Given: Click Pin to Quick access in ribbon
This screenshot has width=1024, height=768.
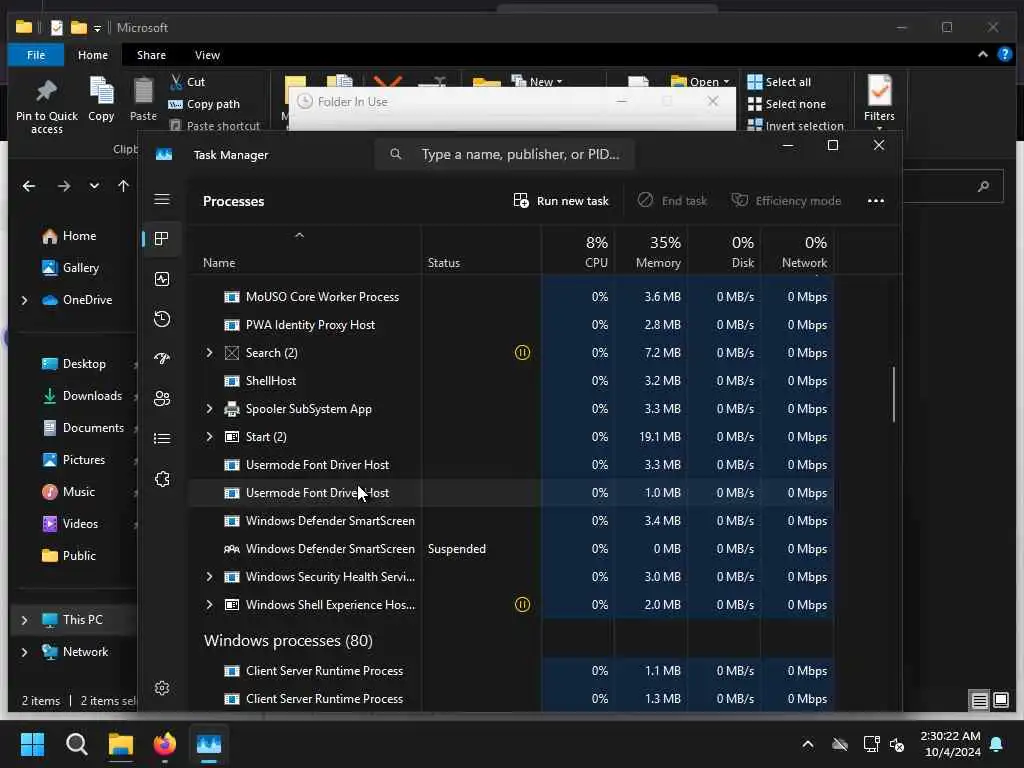Looking at the screenshot, I should (46, 106).
